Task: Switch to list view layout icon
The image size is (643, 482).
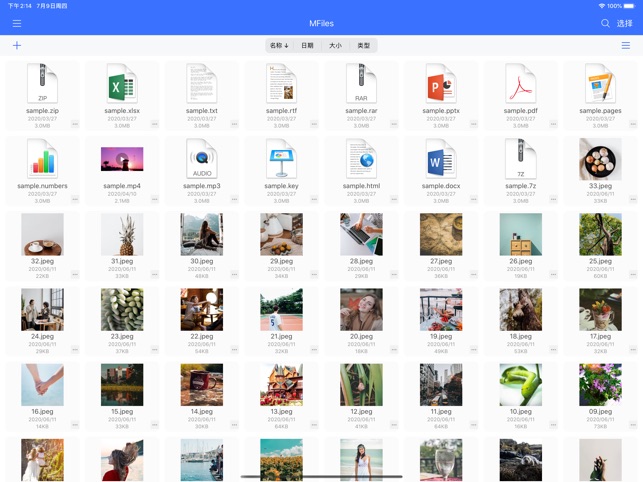Action: coord(626,46)
